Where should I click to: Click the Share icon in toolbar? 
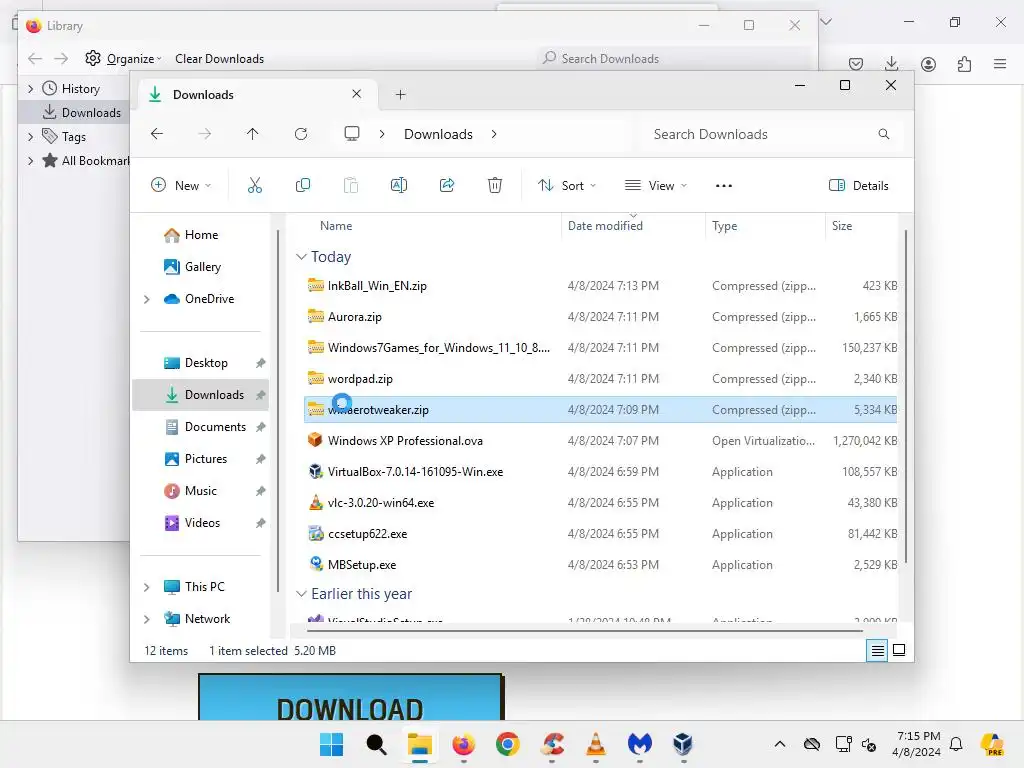click(447, 185)
